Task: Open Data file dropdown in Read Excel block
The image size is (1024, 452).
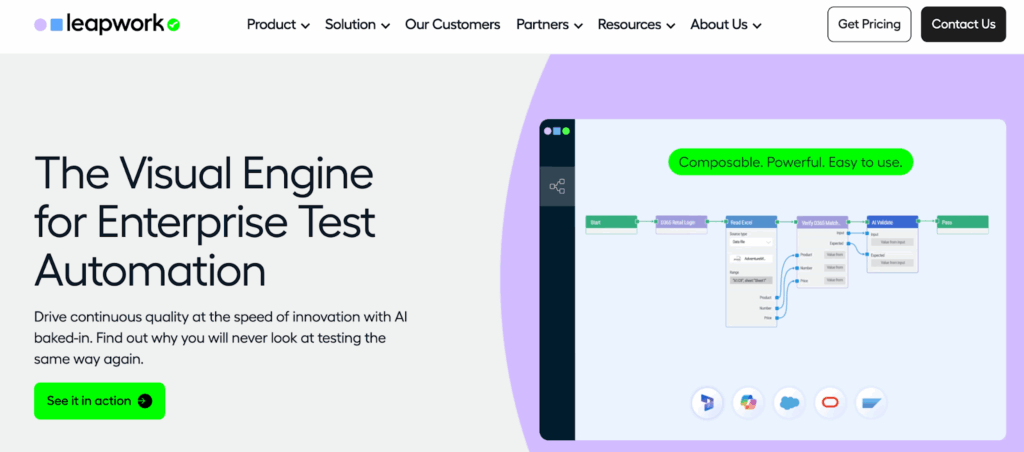Action: click(x=750, y=242)
